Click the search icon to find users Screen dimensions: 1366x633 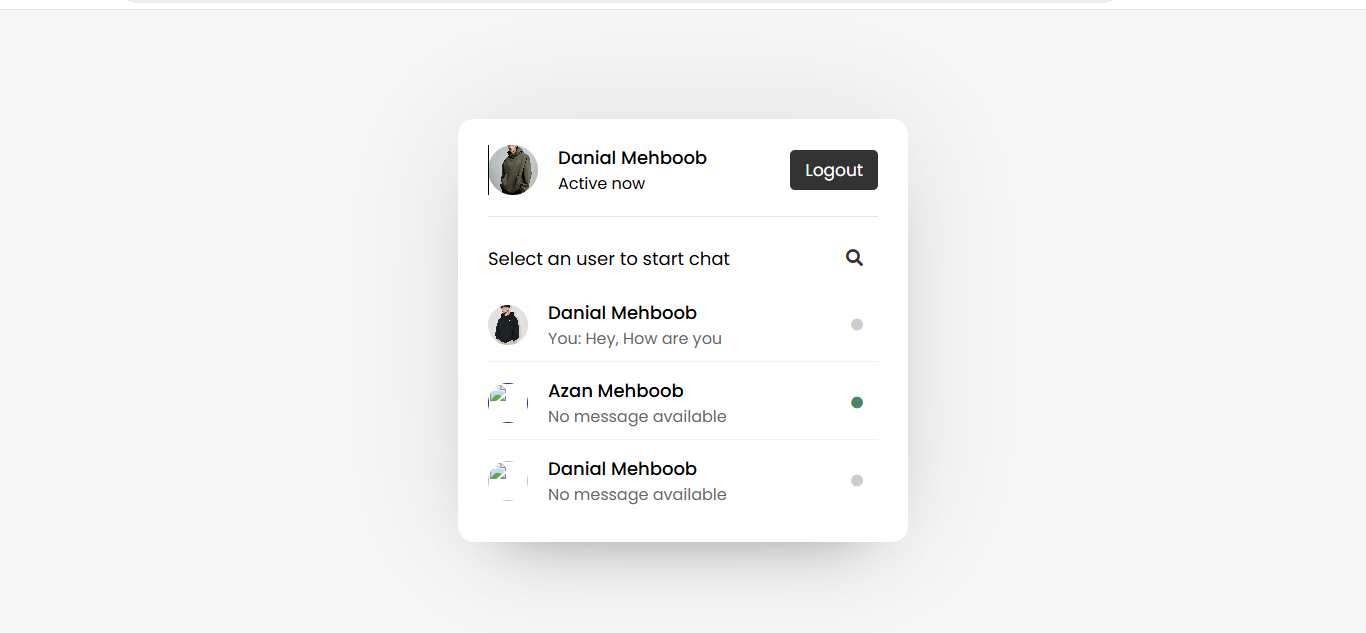click(x=854, y=257)
